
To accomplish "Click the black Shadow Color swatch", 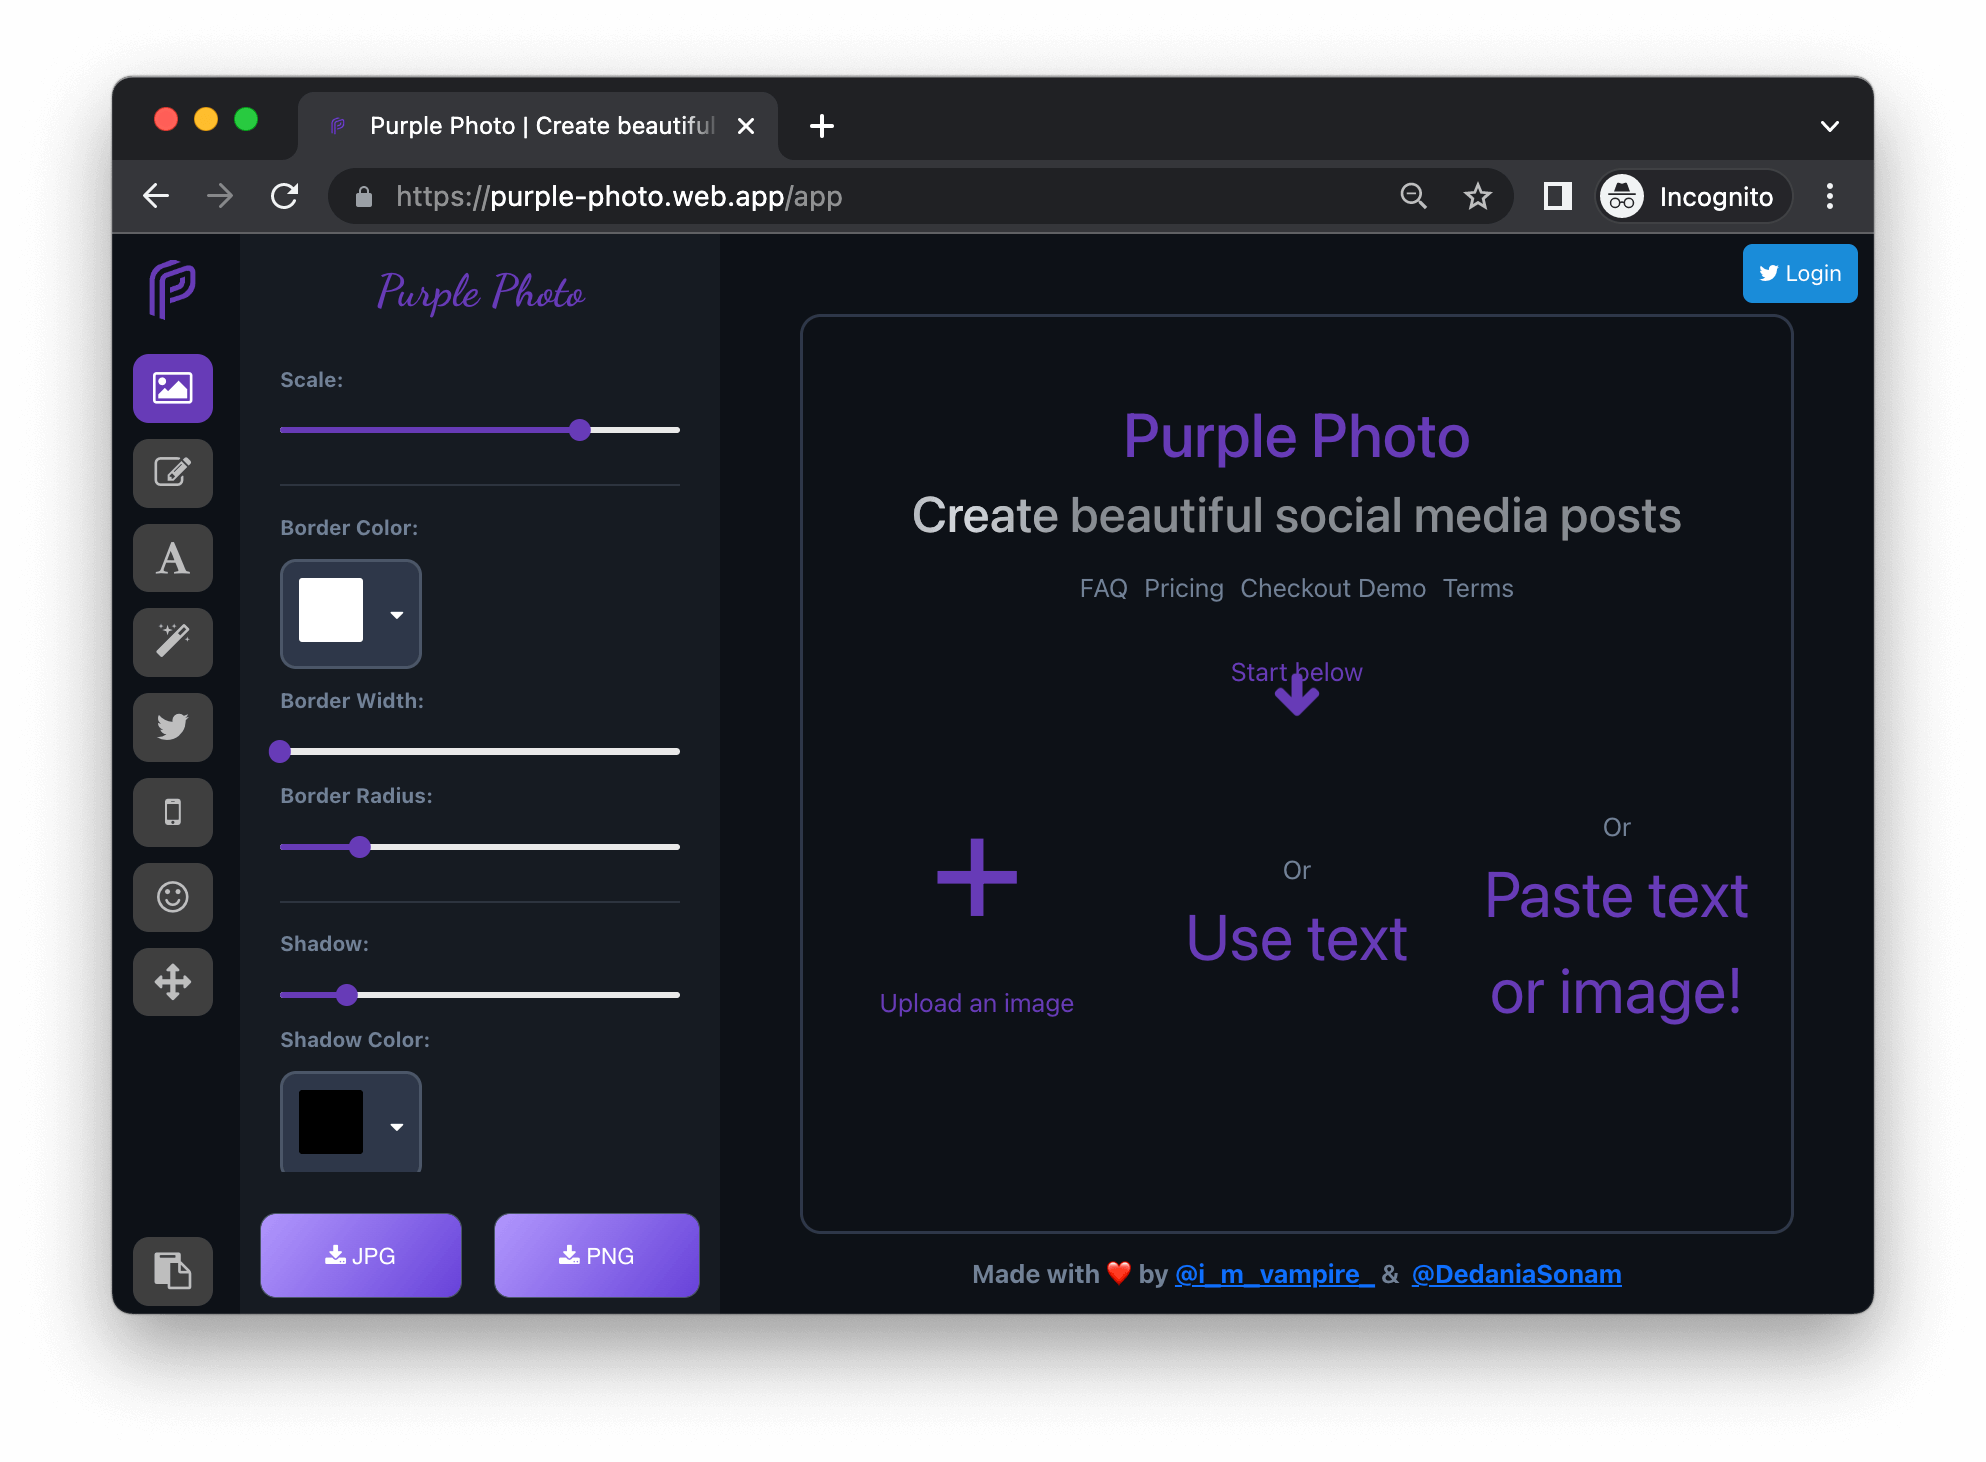I will (331, 1122).
